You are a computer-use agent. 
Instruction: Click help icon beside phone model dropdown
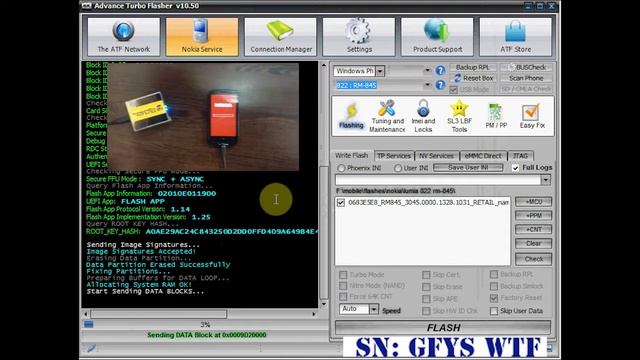coord(440,85)
